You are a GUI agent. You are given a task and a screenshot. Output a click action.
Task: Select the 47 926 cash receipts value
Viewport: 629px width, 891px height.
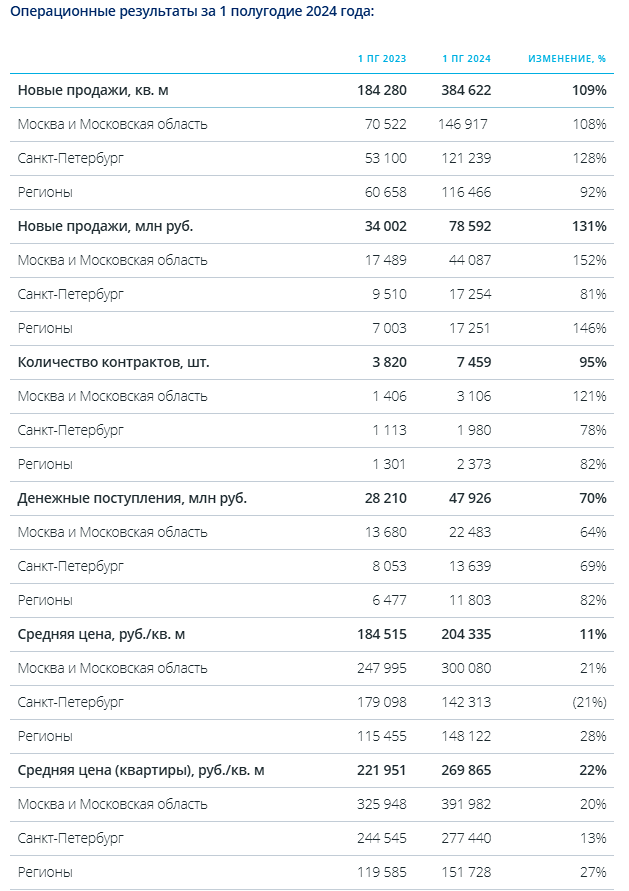pyautogui.click(x=470, y=498)
